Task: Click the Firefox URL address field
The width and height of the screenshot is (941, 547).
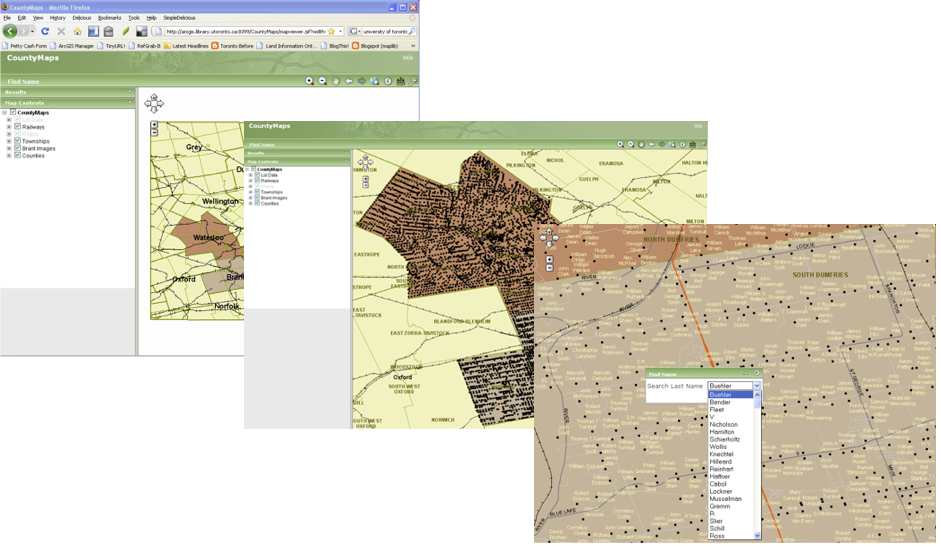Action: pyautogui.click(x=245, y=31)
